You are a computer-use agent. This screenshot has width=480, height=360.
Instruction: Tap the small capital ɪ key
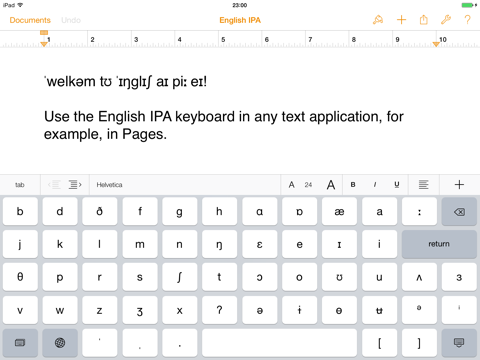pos(339,244)
